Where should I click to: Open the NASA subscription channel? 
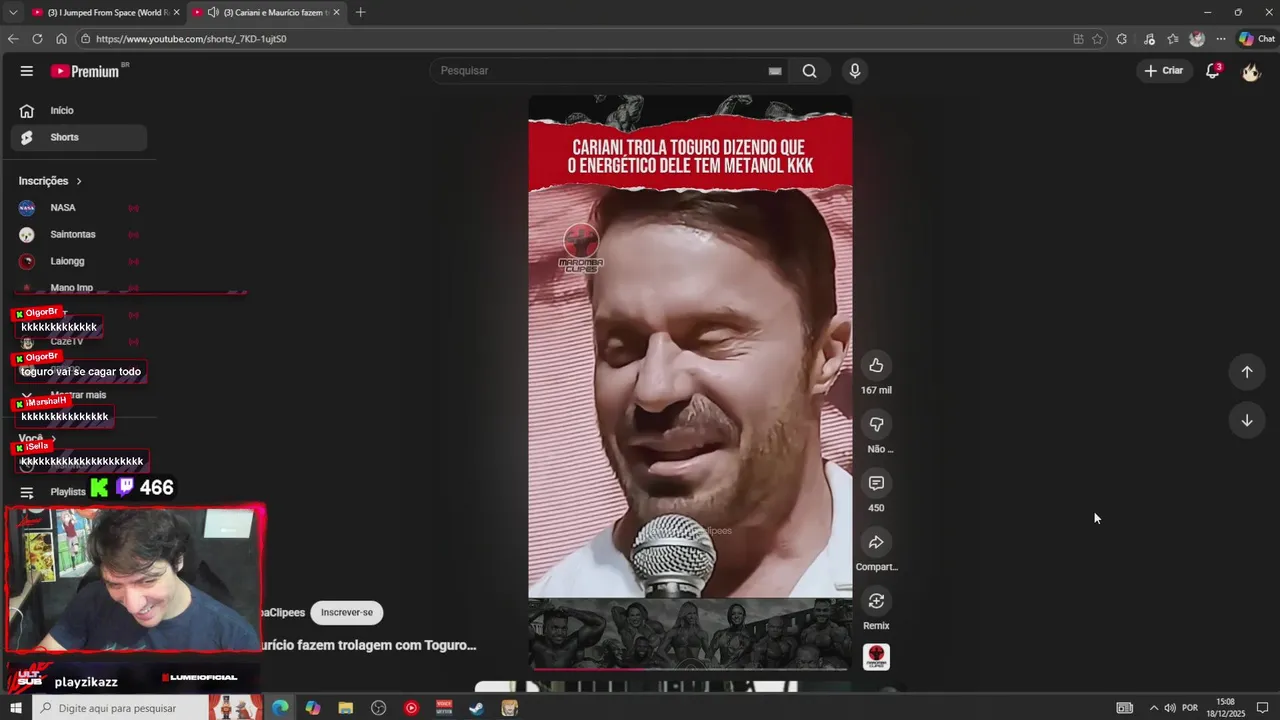79,208
